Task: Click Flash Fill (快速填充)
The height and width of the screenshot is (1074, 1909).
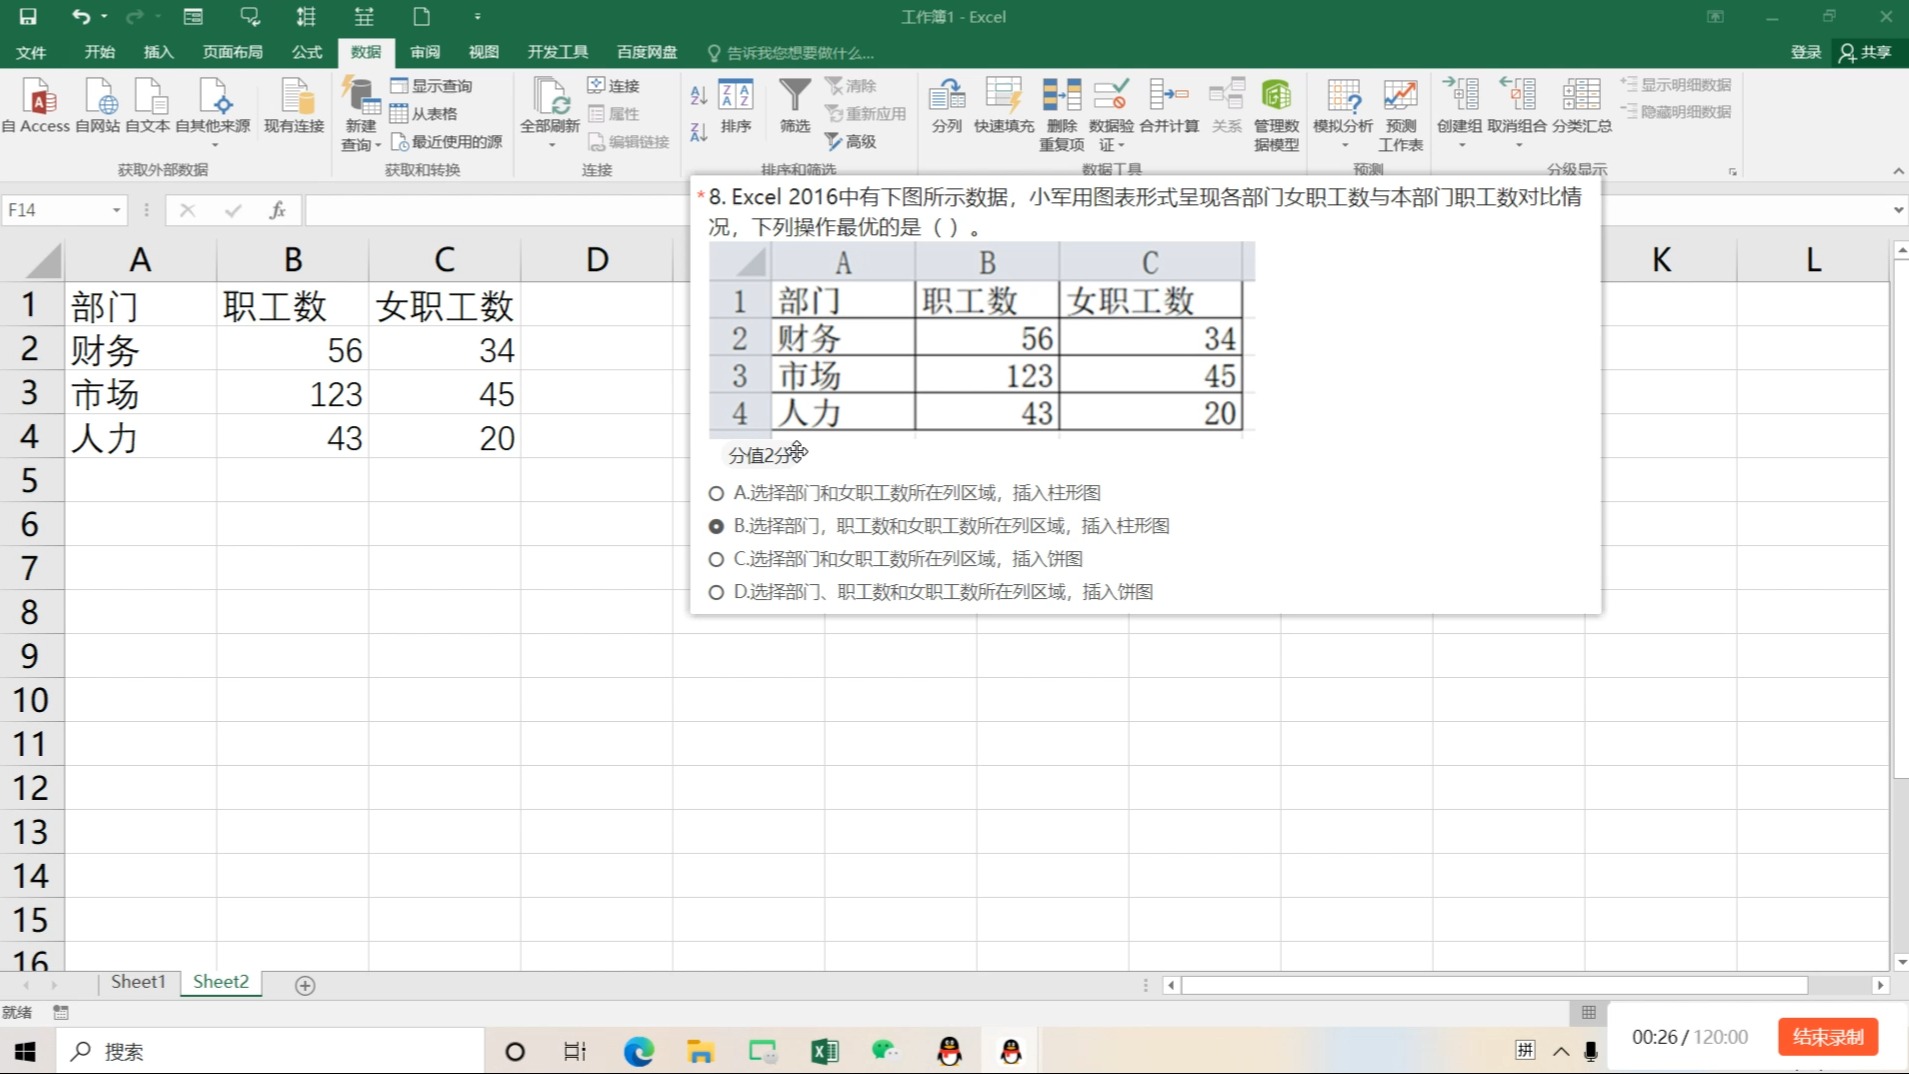Action: pos(1004,106)
